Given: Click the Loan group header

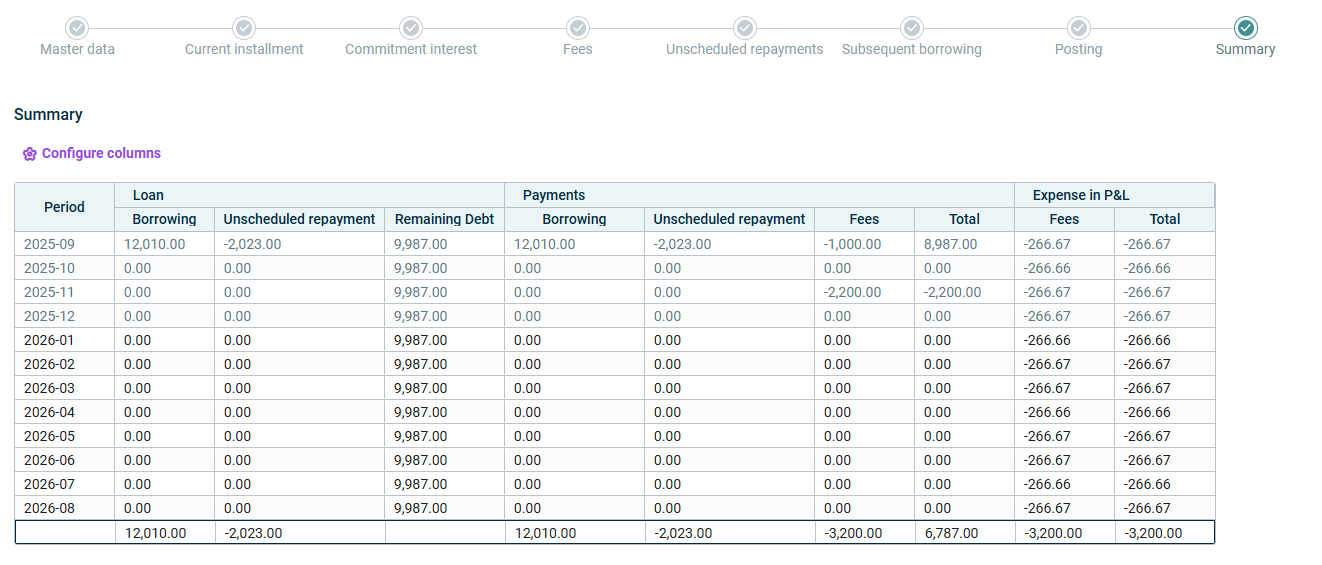Looking at the screenshot, I should (x=310, y=195).
